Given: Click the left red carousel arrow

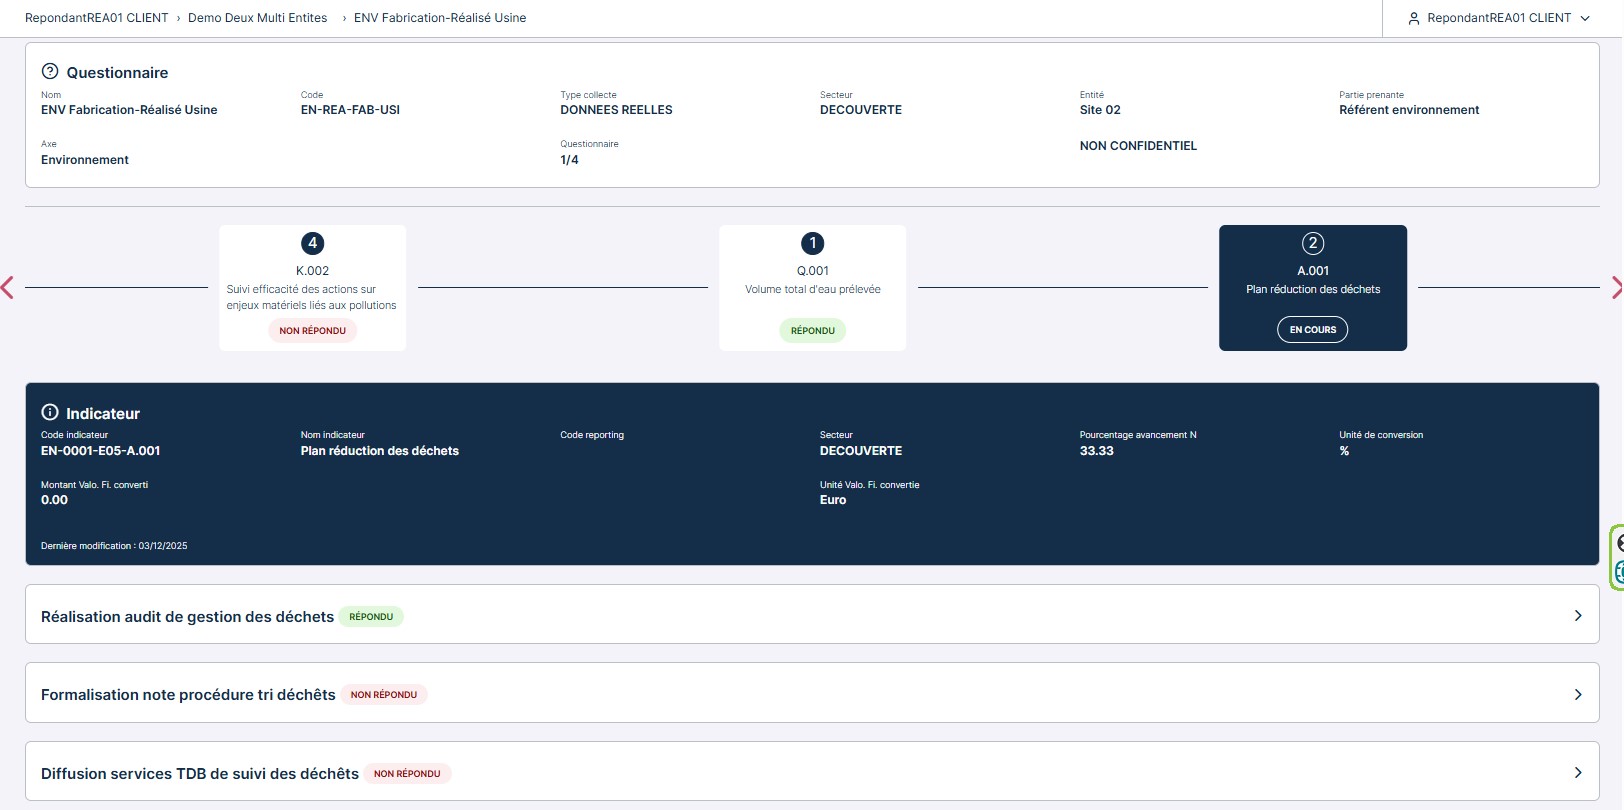Looking at the screenshot, I should [7, 288].
